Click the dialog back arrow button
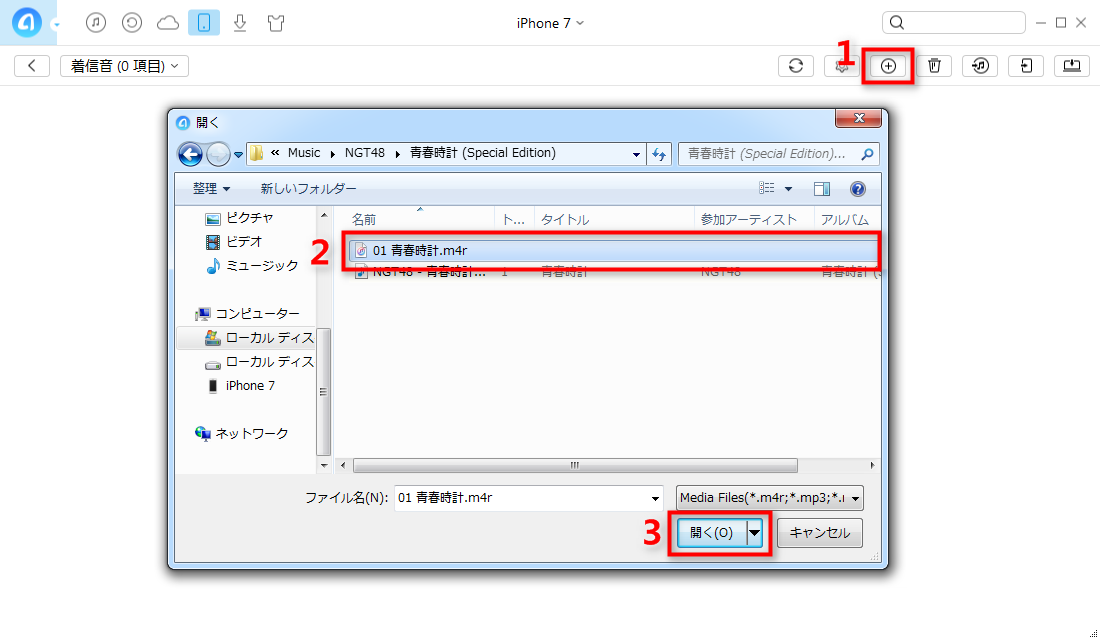The image size is (1100, 640). pyautogui.click(x=190, y=154)
